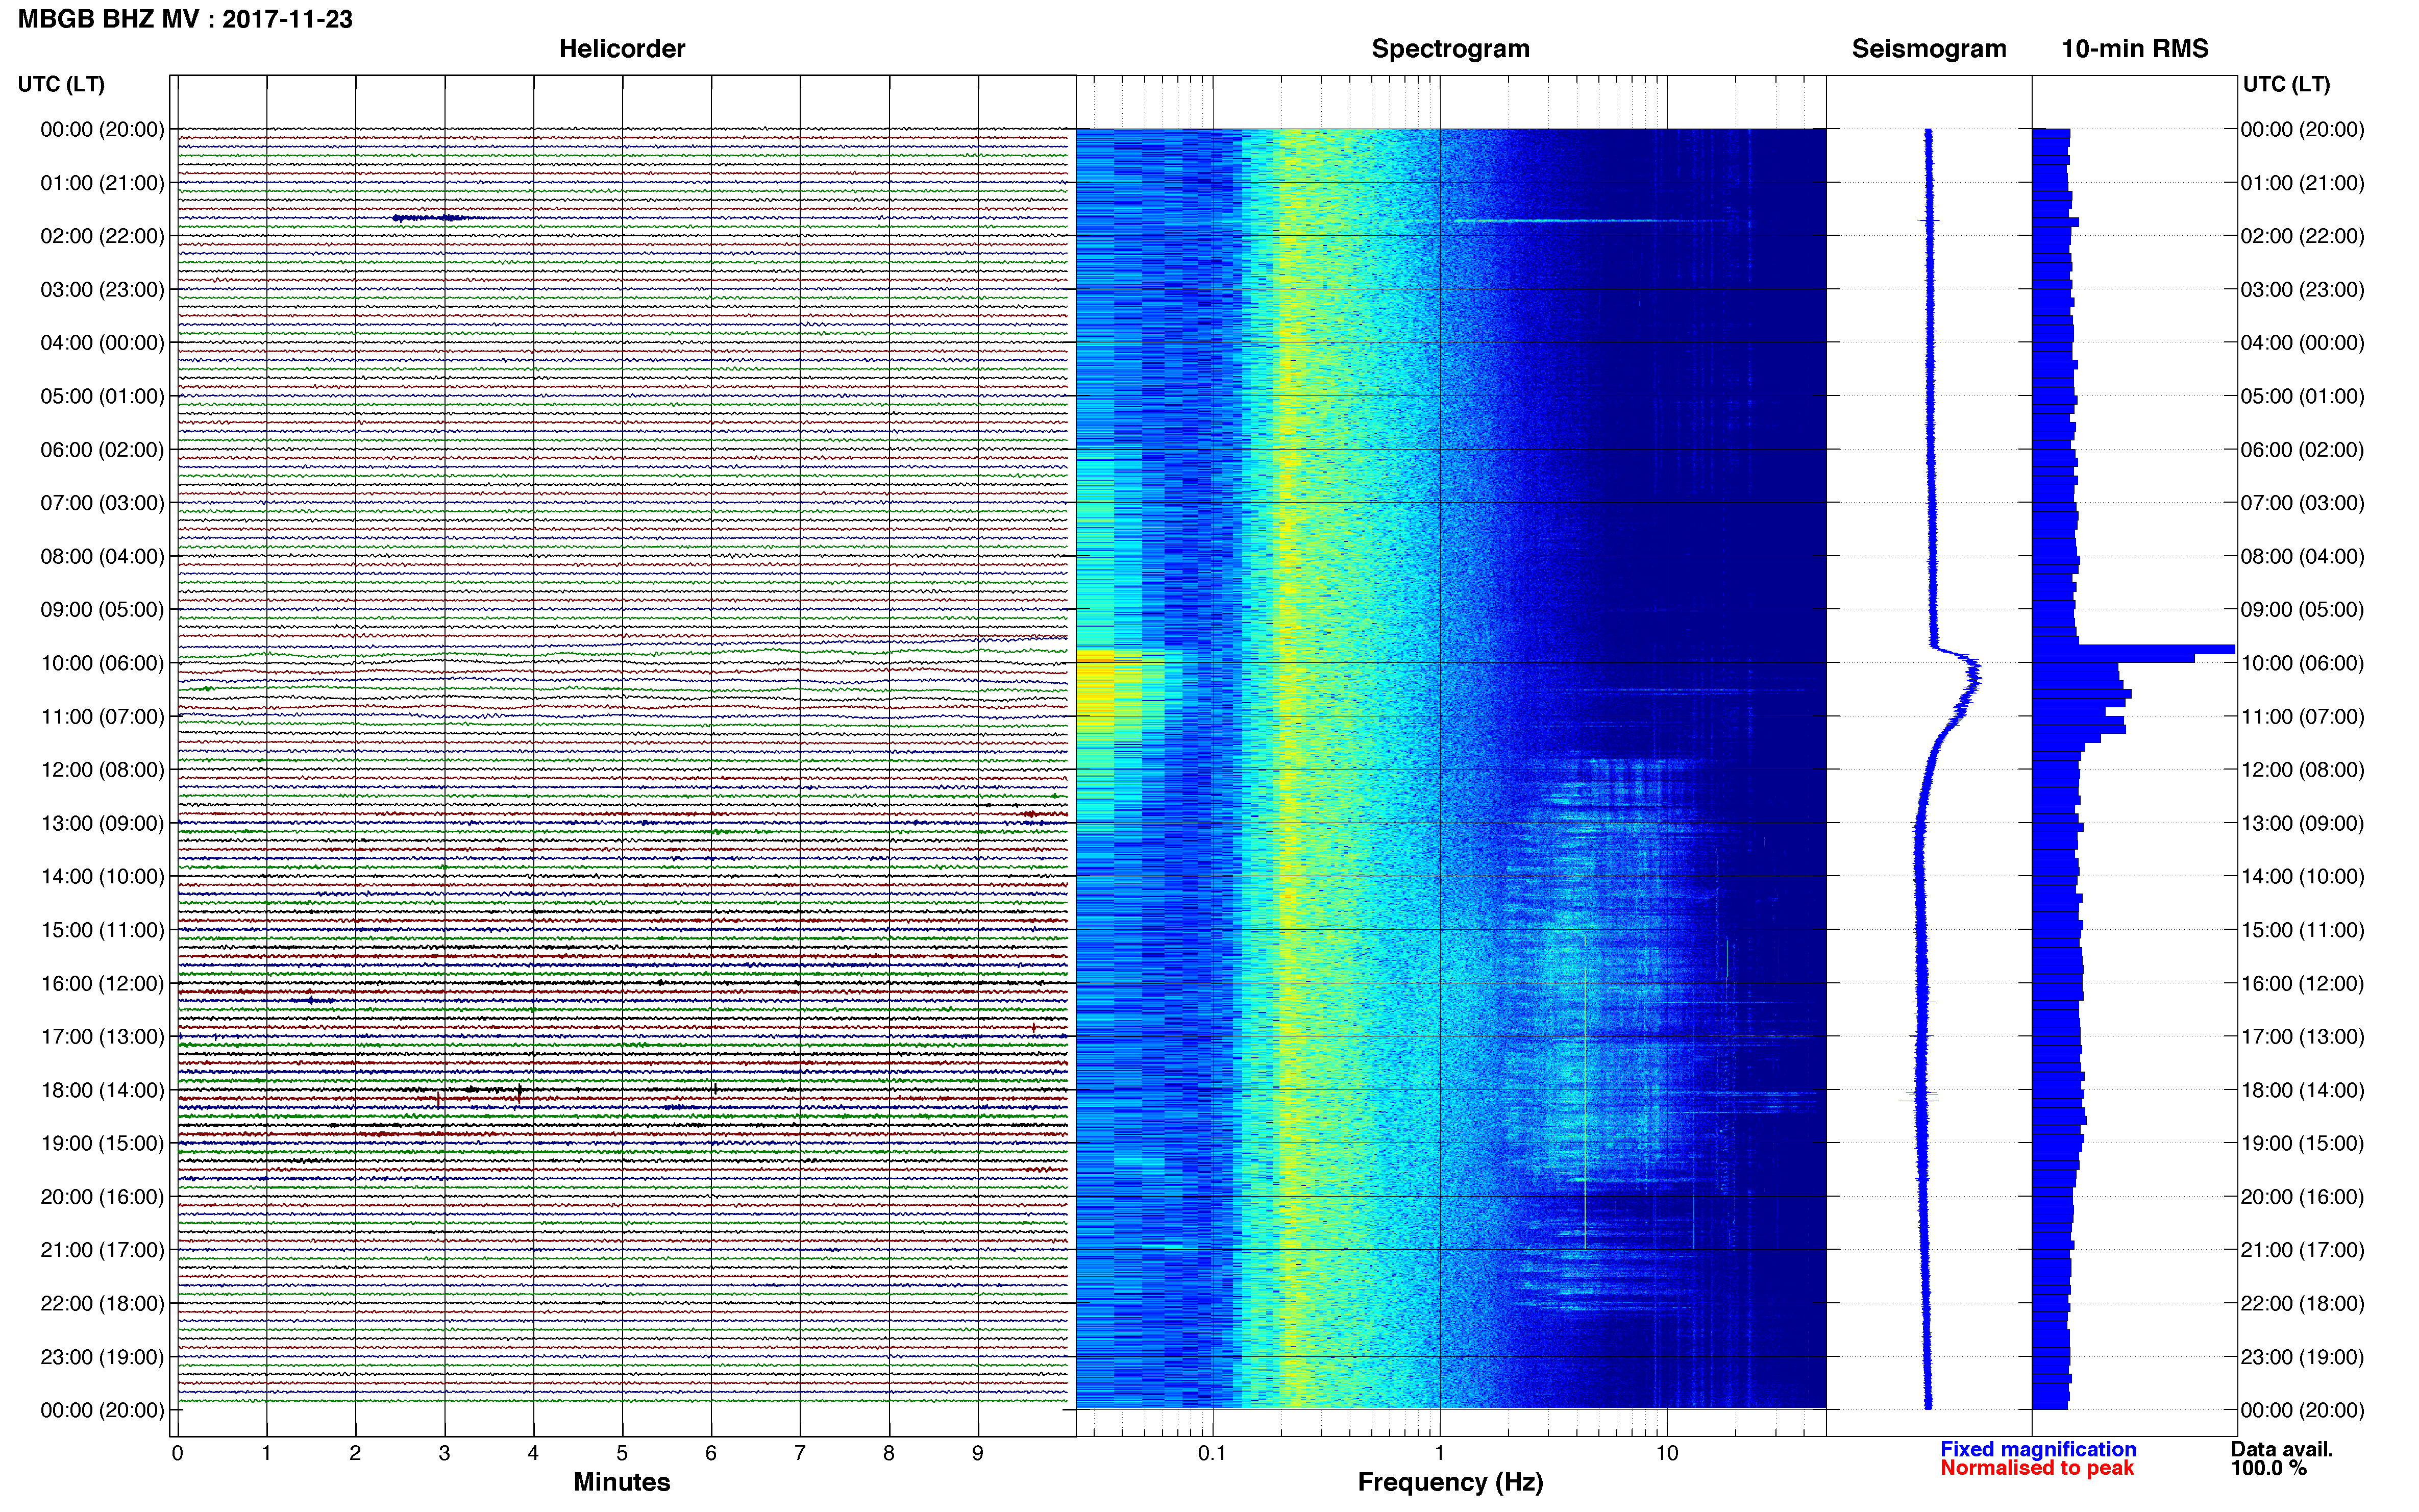Click '02:00 (22:00)' on the Helicorder time axis

point(102,236)
